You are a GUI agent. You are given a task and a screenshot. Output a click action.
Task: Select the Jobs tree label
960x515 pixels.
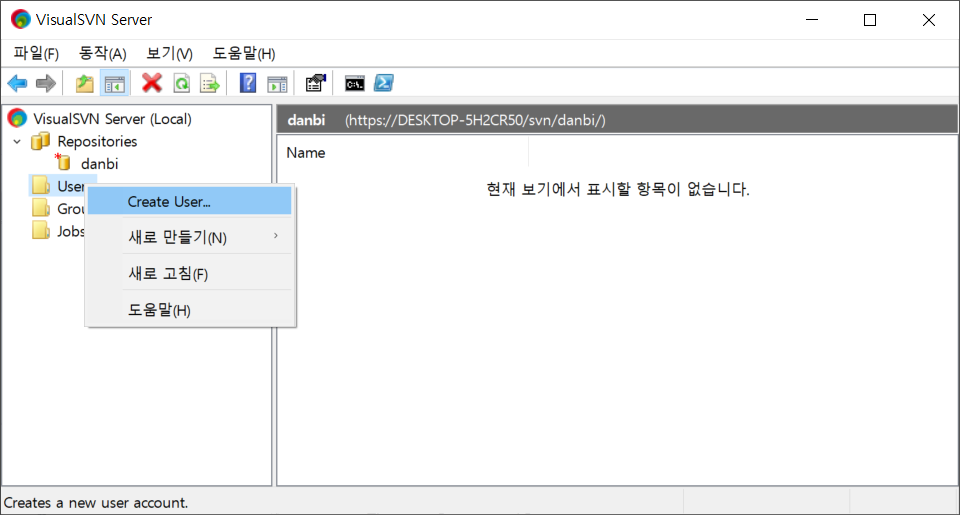[x=71, y=231]
